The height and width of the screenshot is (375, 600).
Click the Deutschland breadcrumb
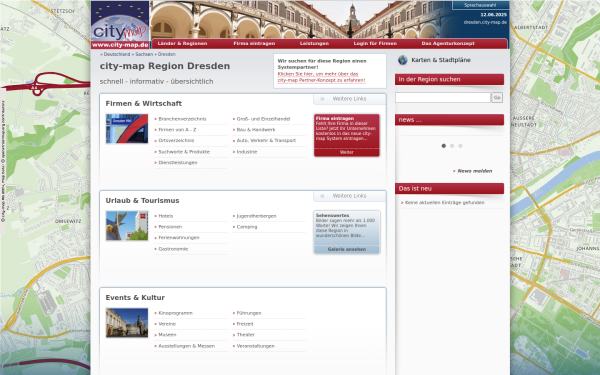117,54
